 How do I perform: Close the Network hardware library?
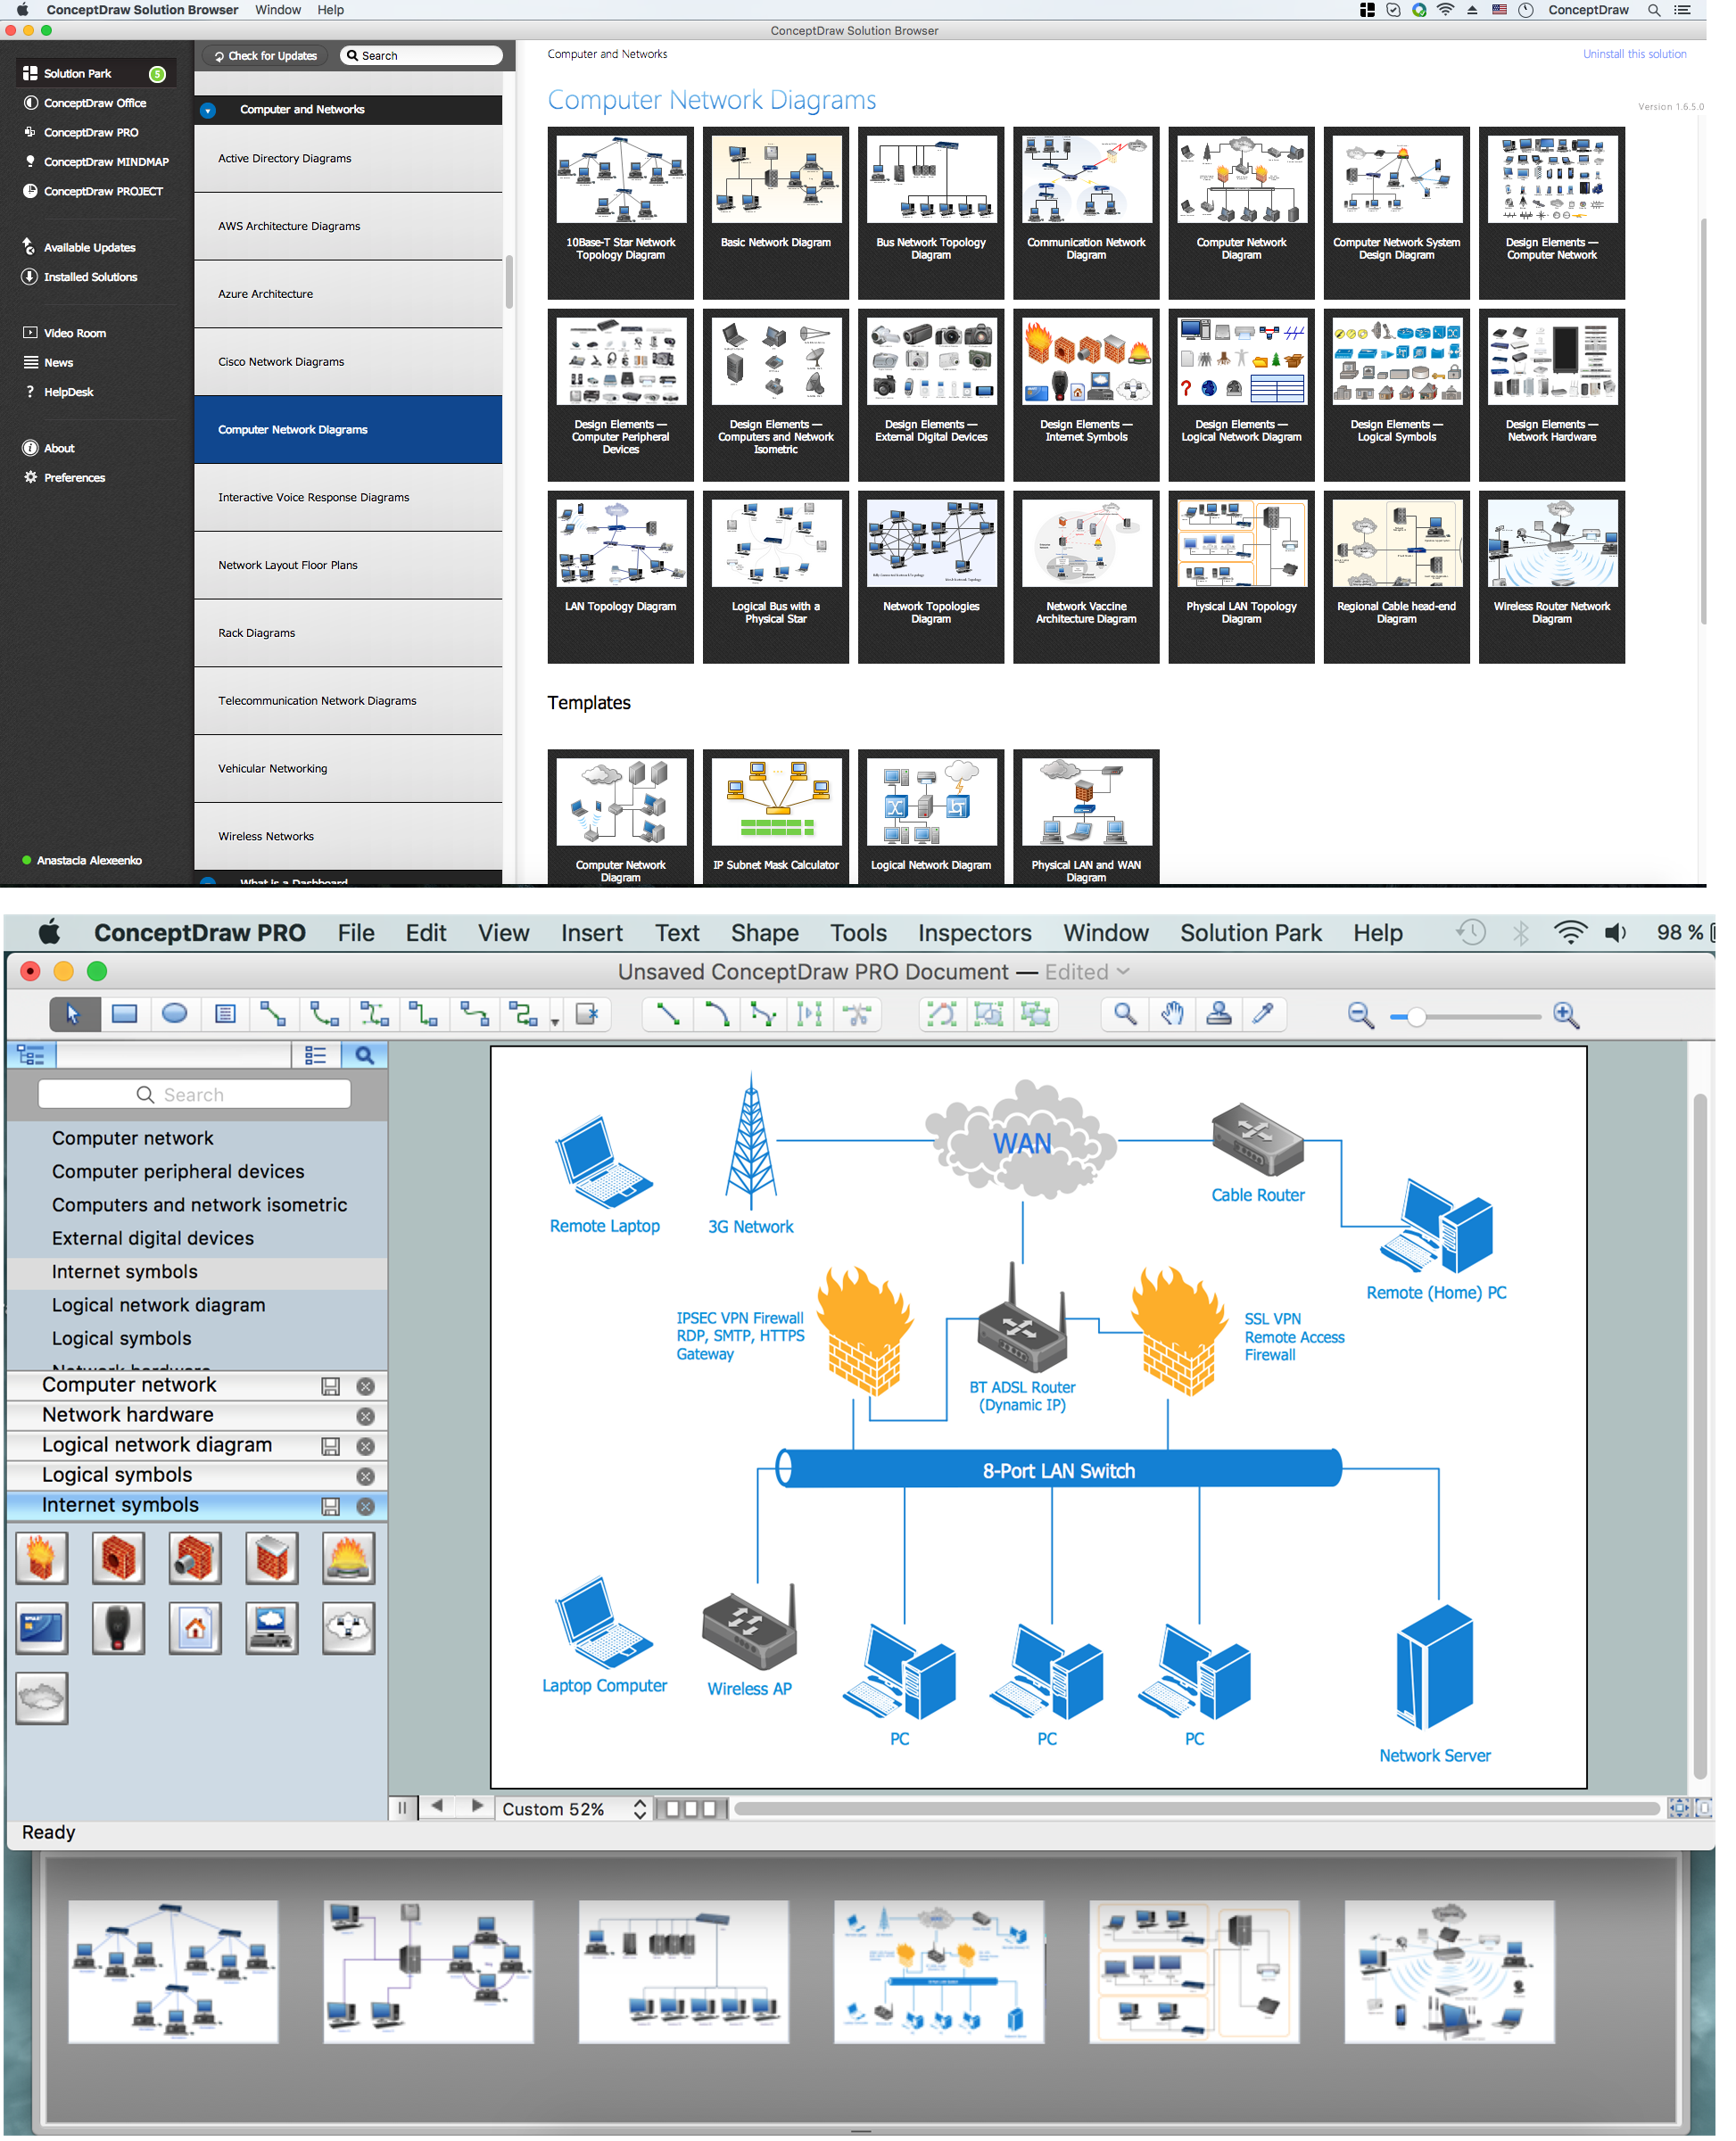366,1416
